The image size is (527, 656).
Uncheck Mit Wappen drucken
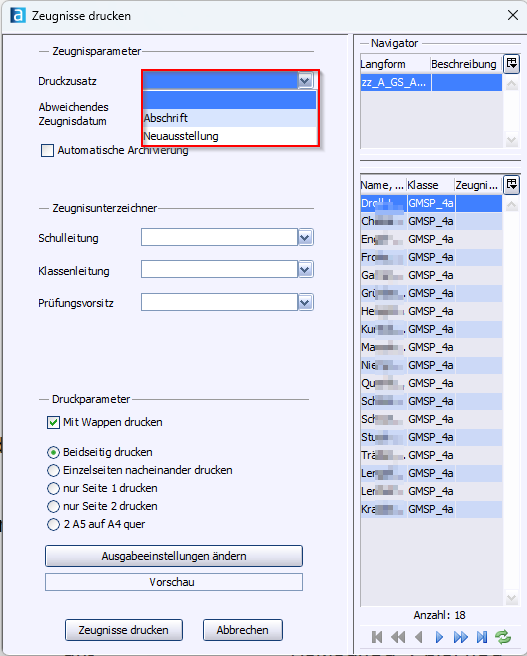tap(54, 423)
